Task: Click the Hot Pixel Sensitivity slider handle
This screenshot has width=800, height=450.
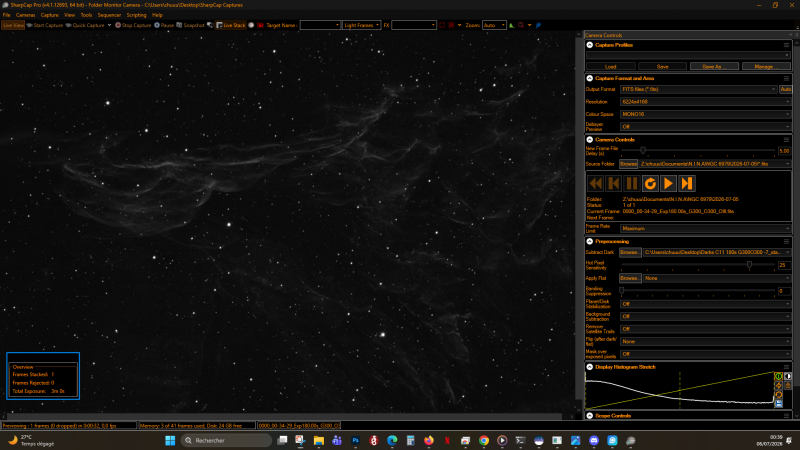Action: click(749, 264)
